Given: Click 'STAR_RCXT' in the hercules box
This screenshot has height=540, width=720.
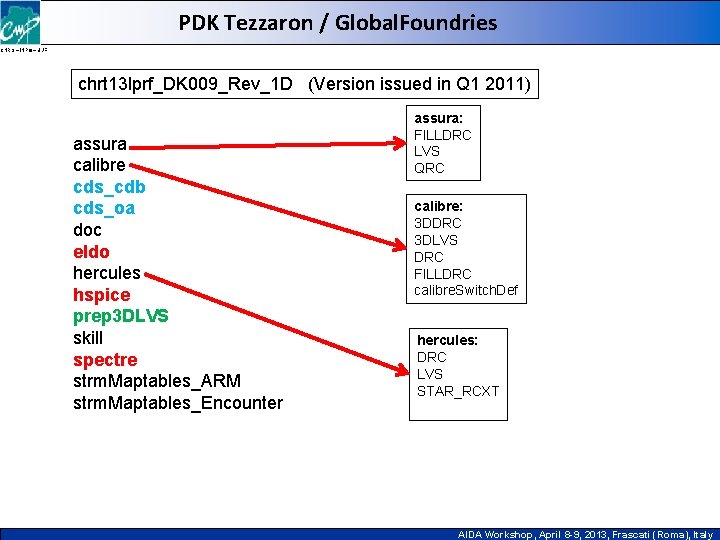Looking at the screenshot, I should (x=458, y=391).
